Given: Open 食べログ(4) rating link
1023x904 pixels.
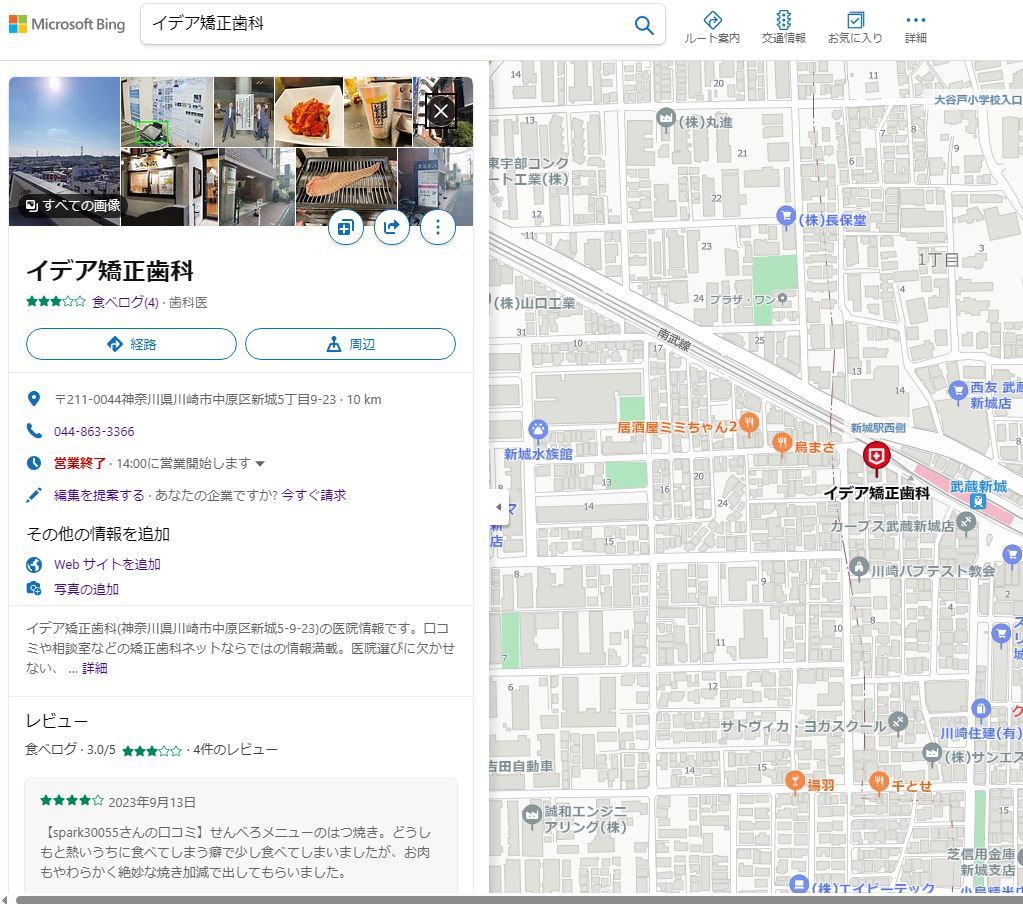Looking at the screenshot, I should (125, 302).
